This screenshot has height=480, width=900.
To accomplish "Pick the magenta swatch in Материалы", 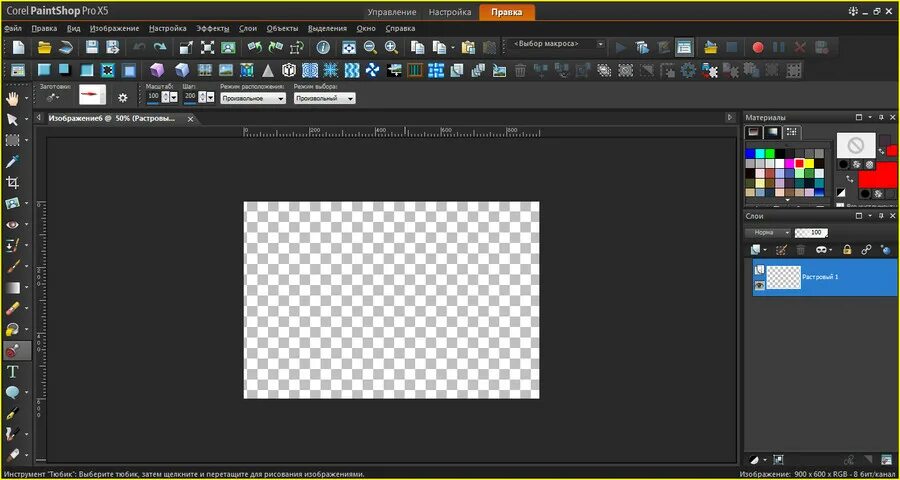I will 789,163.
